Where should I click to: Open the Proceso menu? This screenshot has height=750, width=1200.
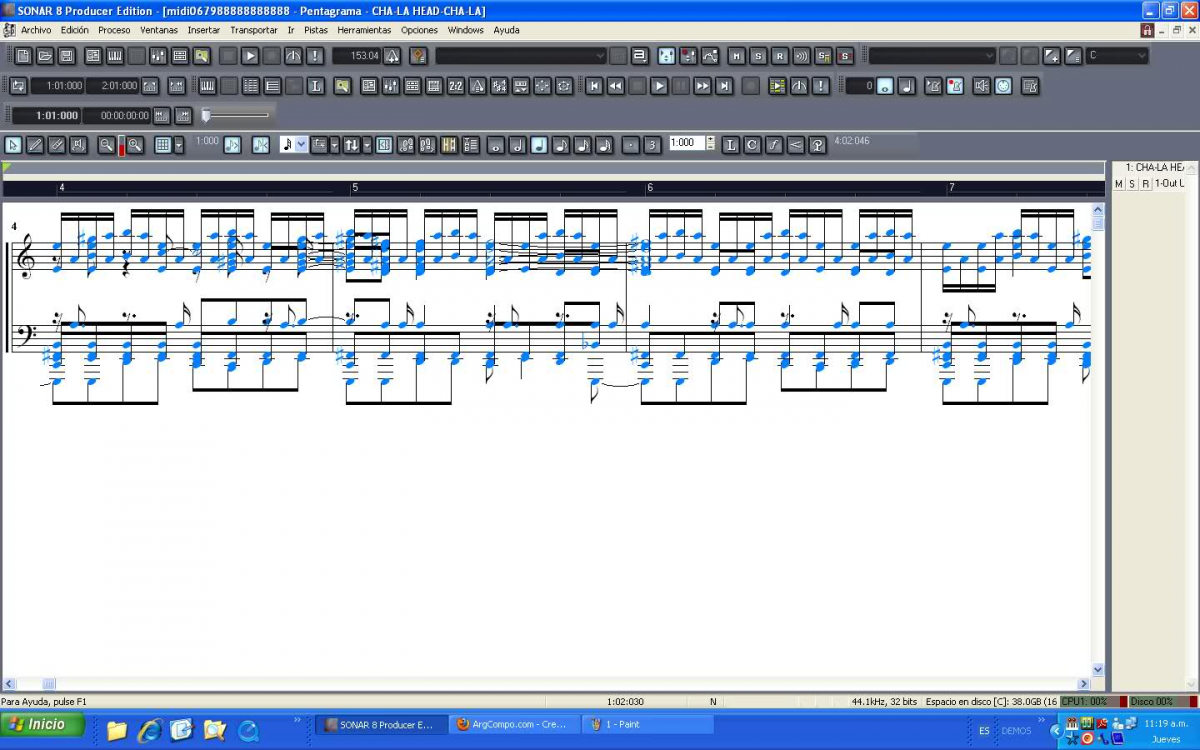114,30
